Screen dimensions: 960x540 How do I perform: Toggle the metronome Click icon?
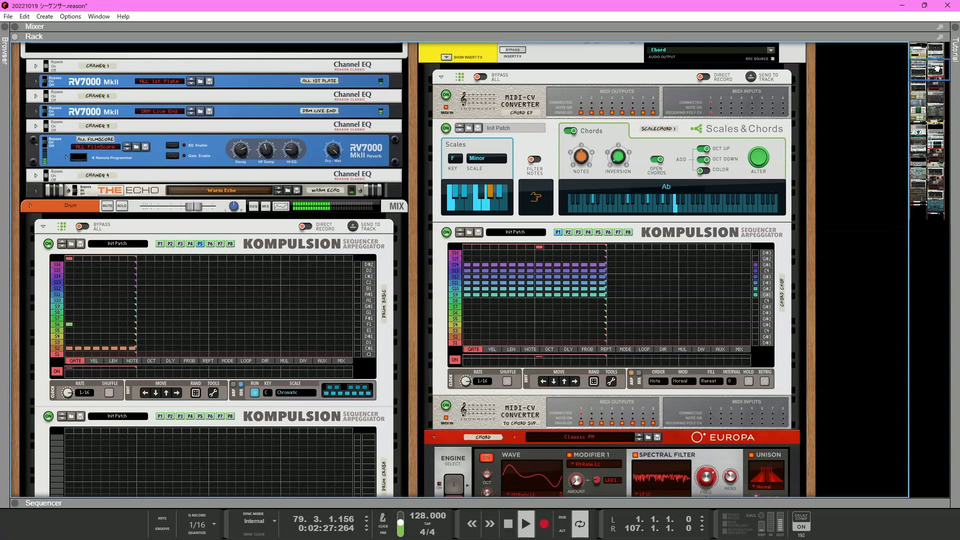click(x=383, y=518)
